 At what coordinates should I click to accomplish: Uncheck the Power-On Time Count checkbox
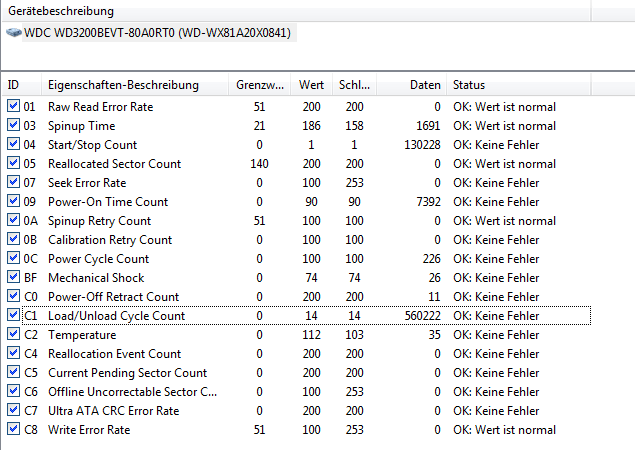13,201
